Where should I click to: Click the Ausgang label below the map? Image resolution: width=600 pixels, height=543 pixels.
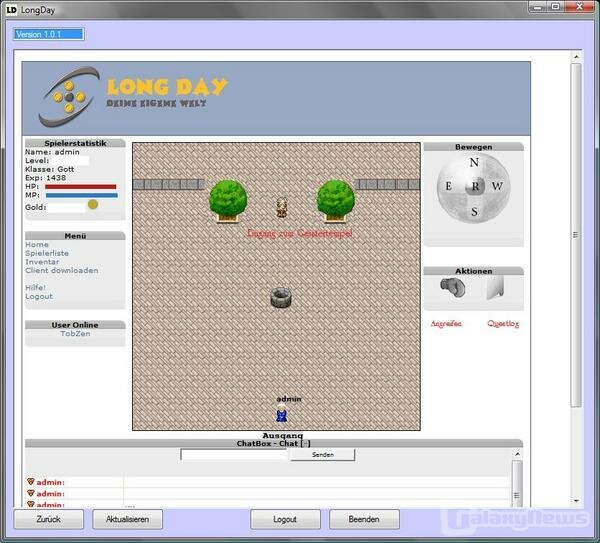pos(283,435)
